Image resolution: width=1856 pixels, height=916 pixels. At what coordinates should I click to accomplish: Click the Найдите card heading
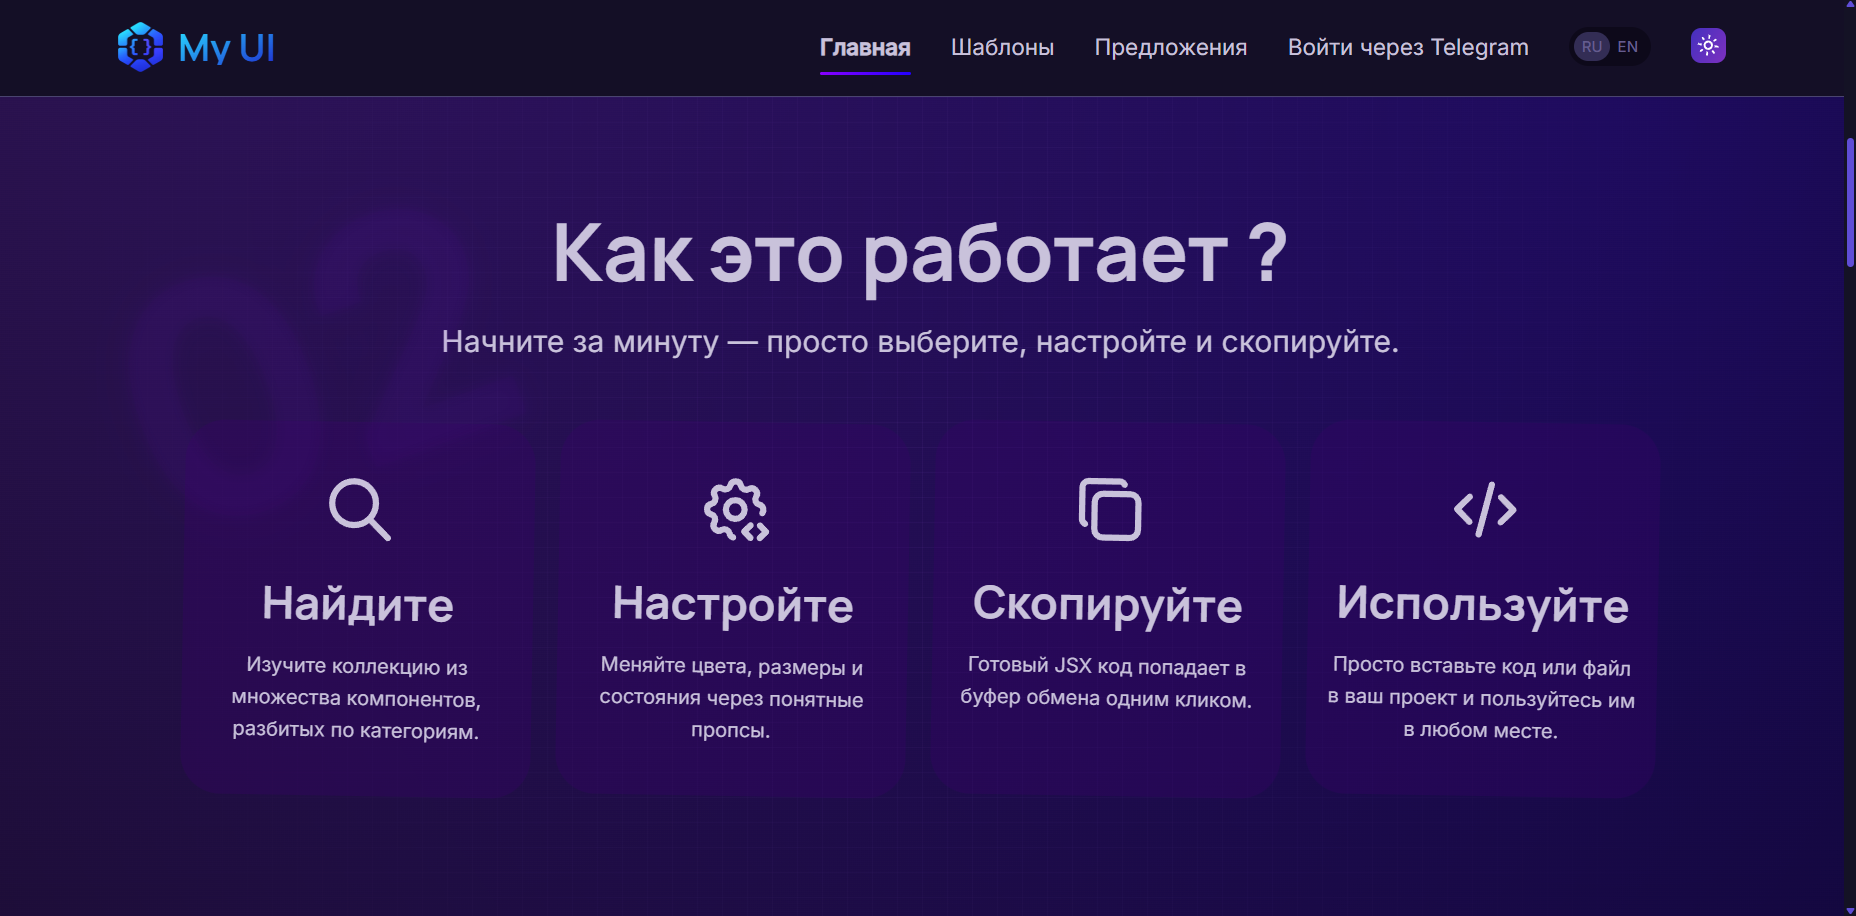tap(358, 604)
